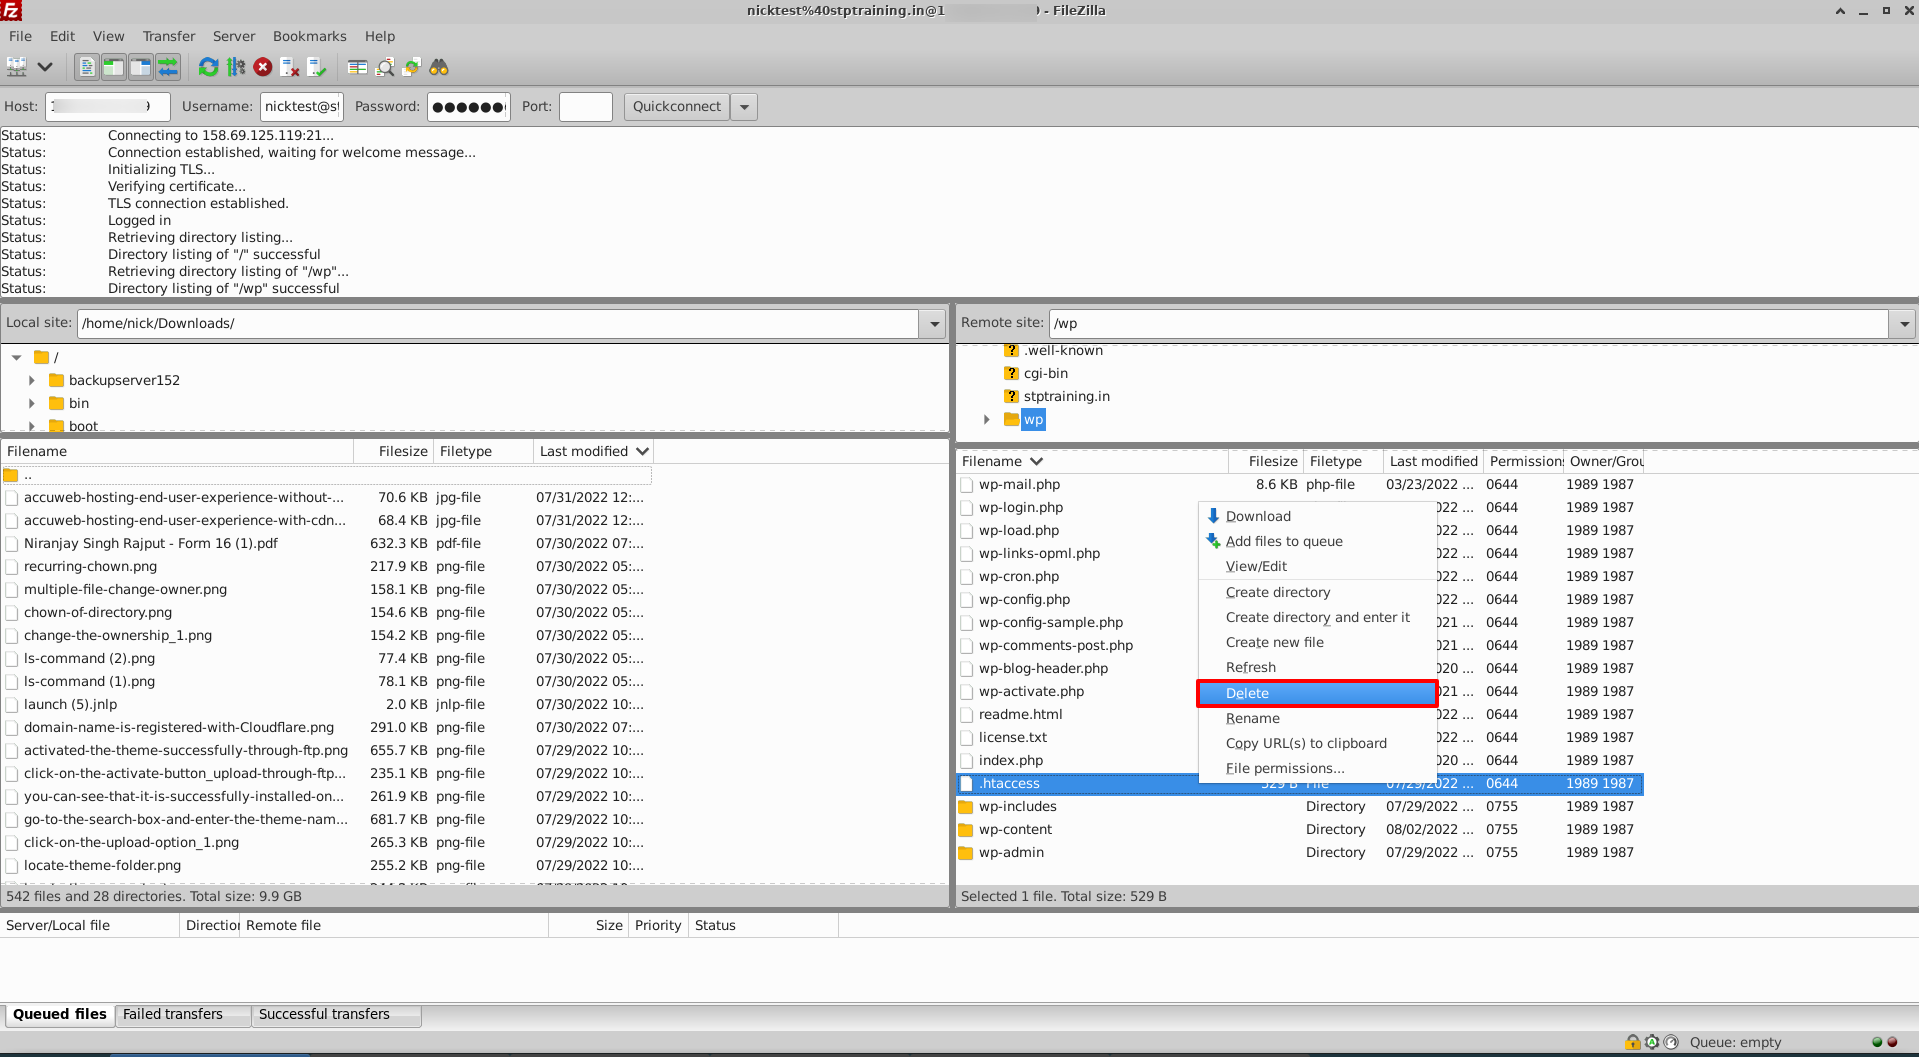Image resolution: width=1919 pixels, height=1057 pixels.
Task: Open the File menu
Action: [x=20, y=36]
